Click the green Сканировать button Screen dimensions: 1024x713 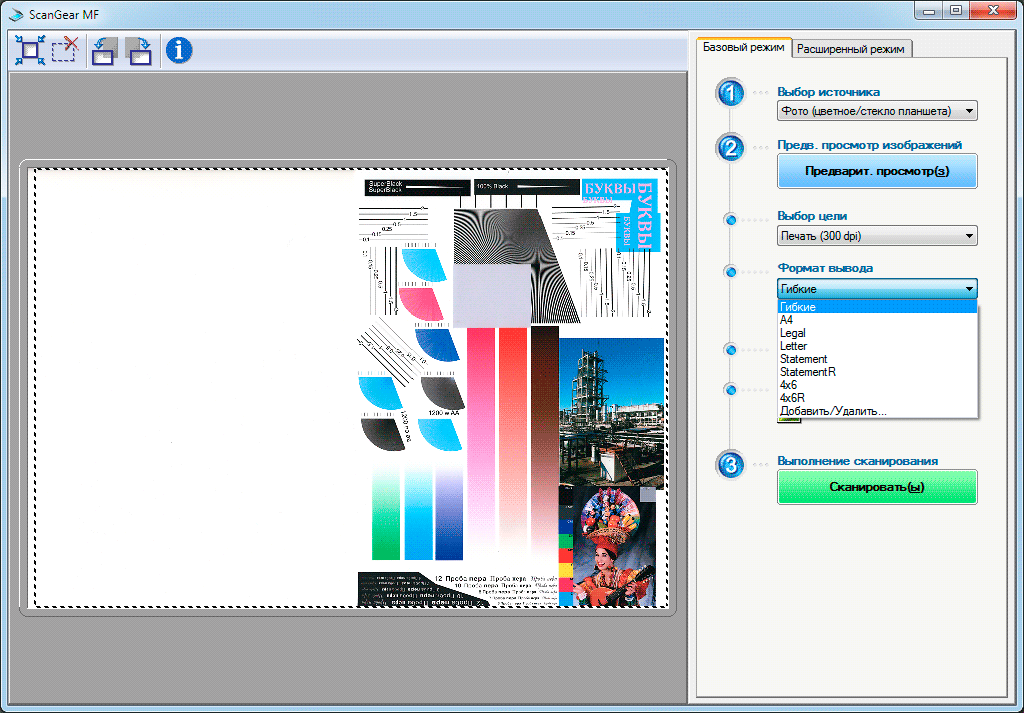pyautogui.click(x=877, y=487)
